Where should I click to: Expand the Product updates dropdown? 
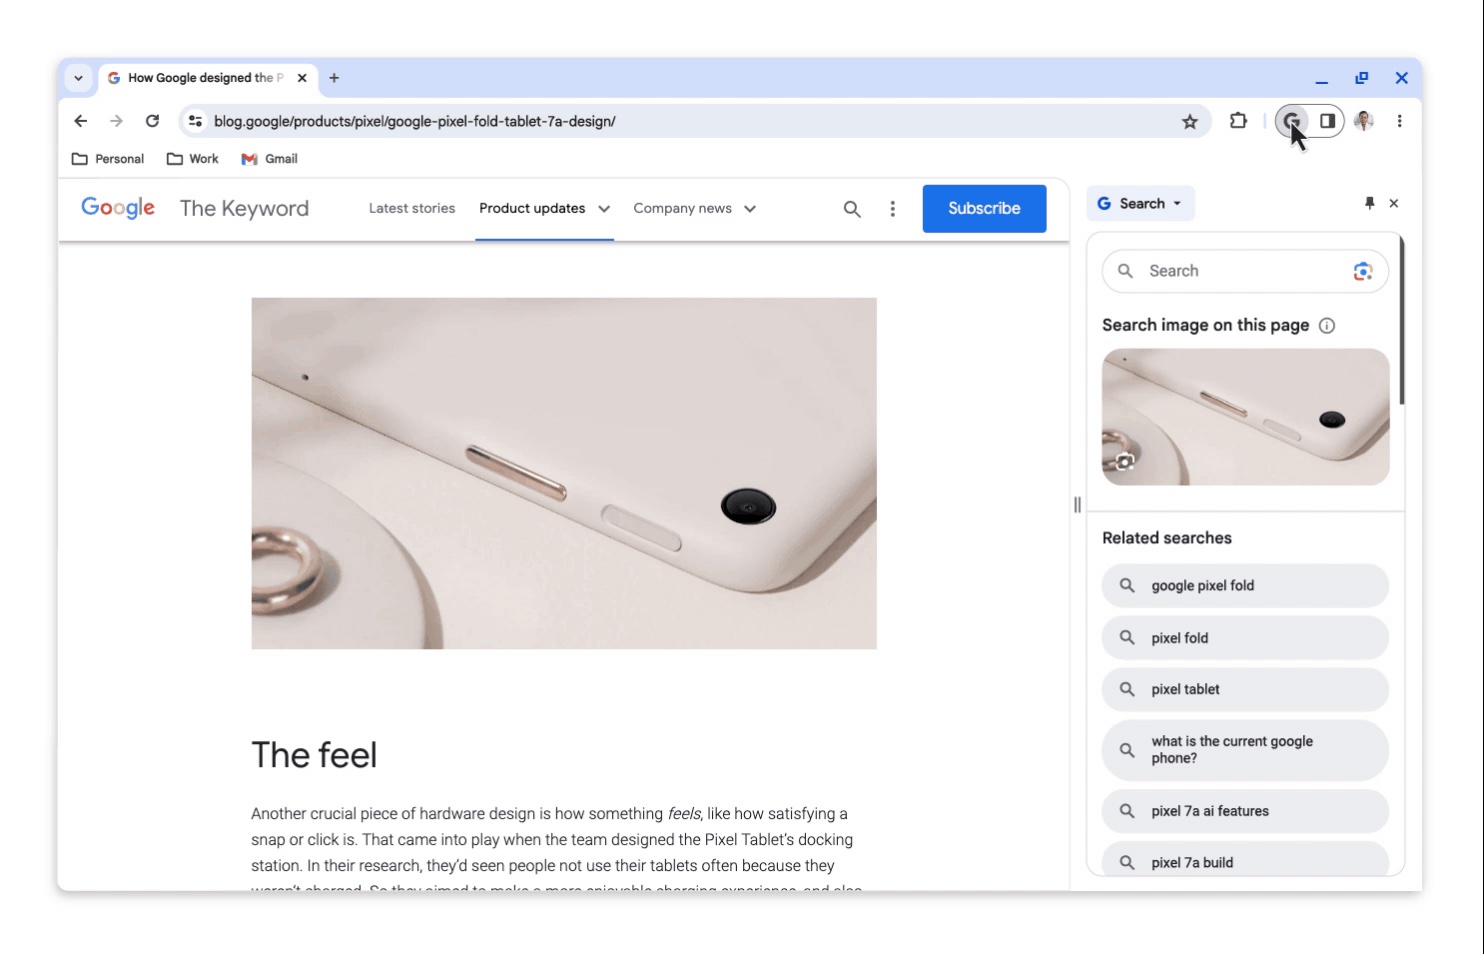coord(604,209)
